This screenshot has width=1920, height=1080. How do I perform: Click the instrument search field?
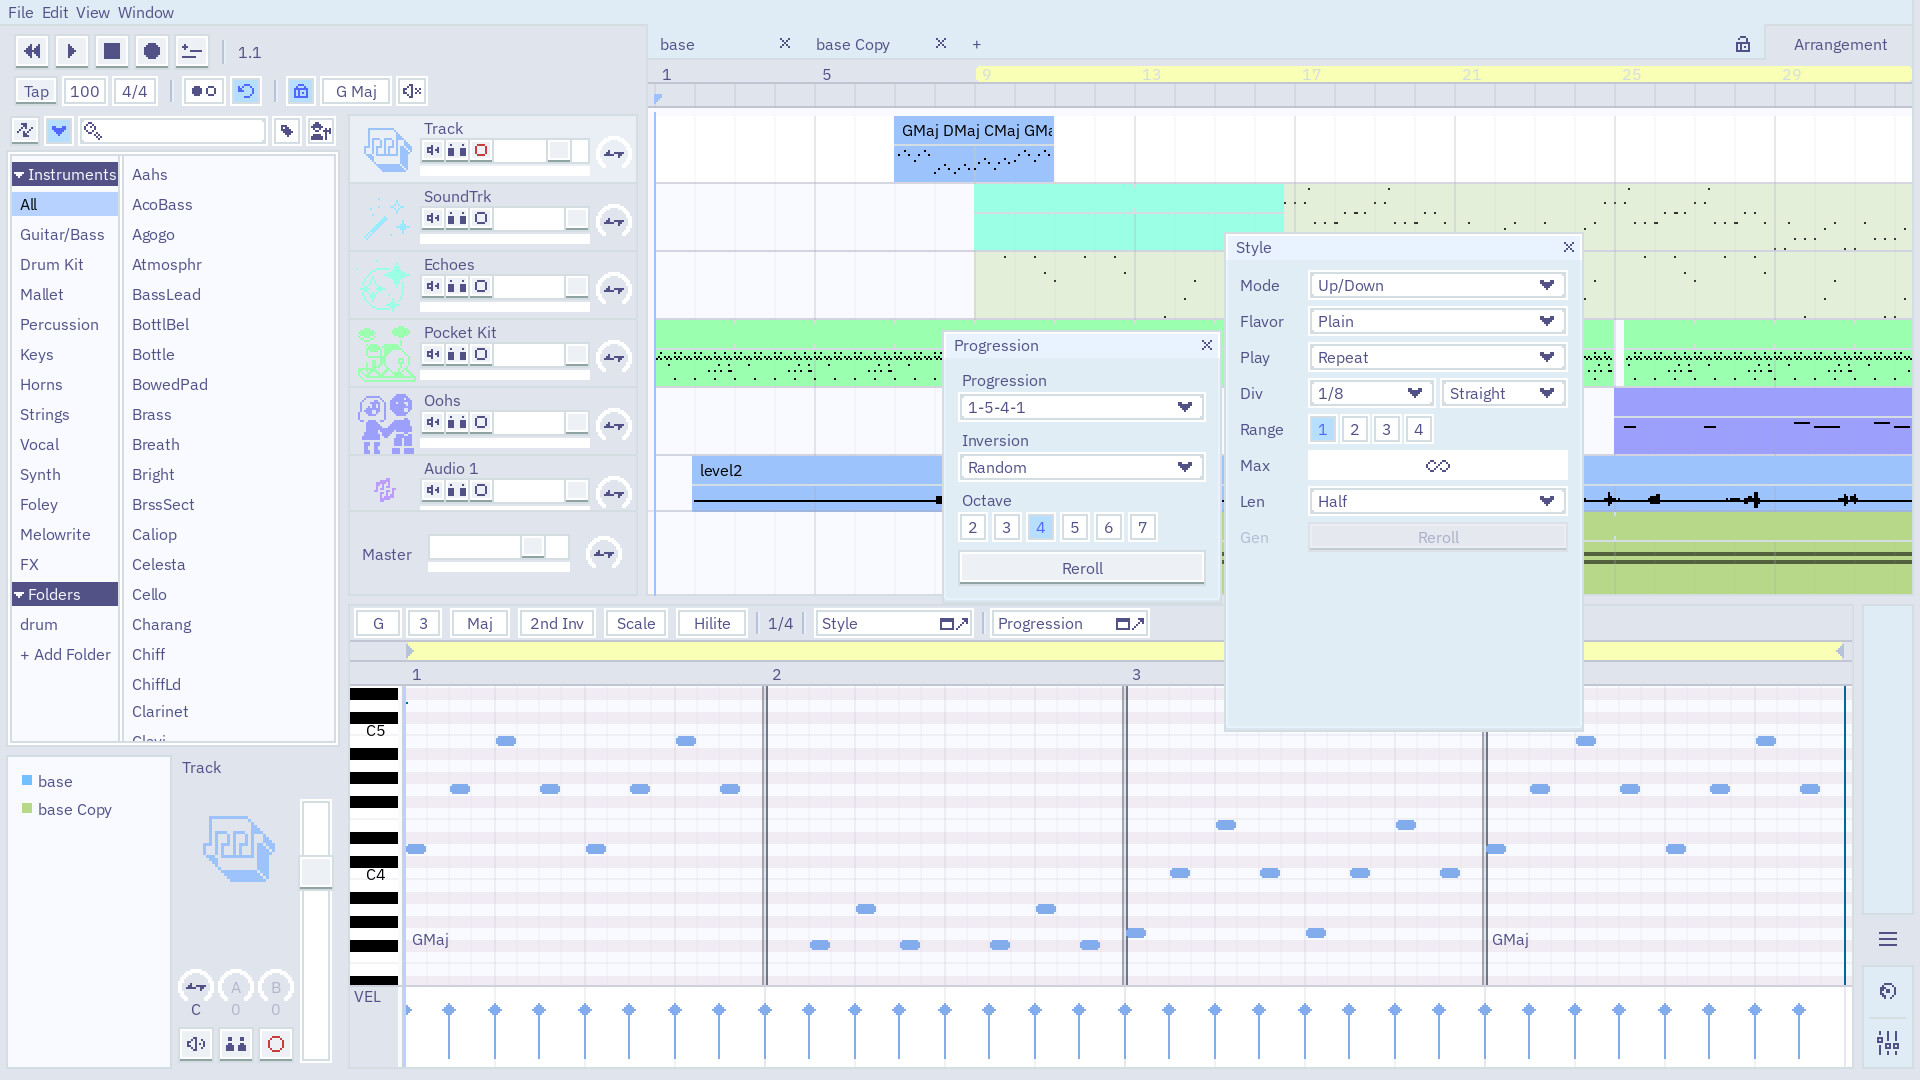173,130
